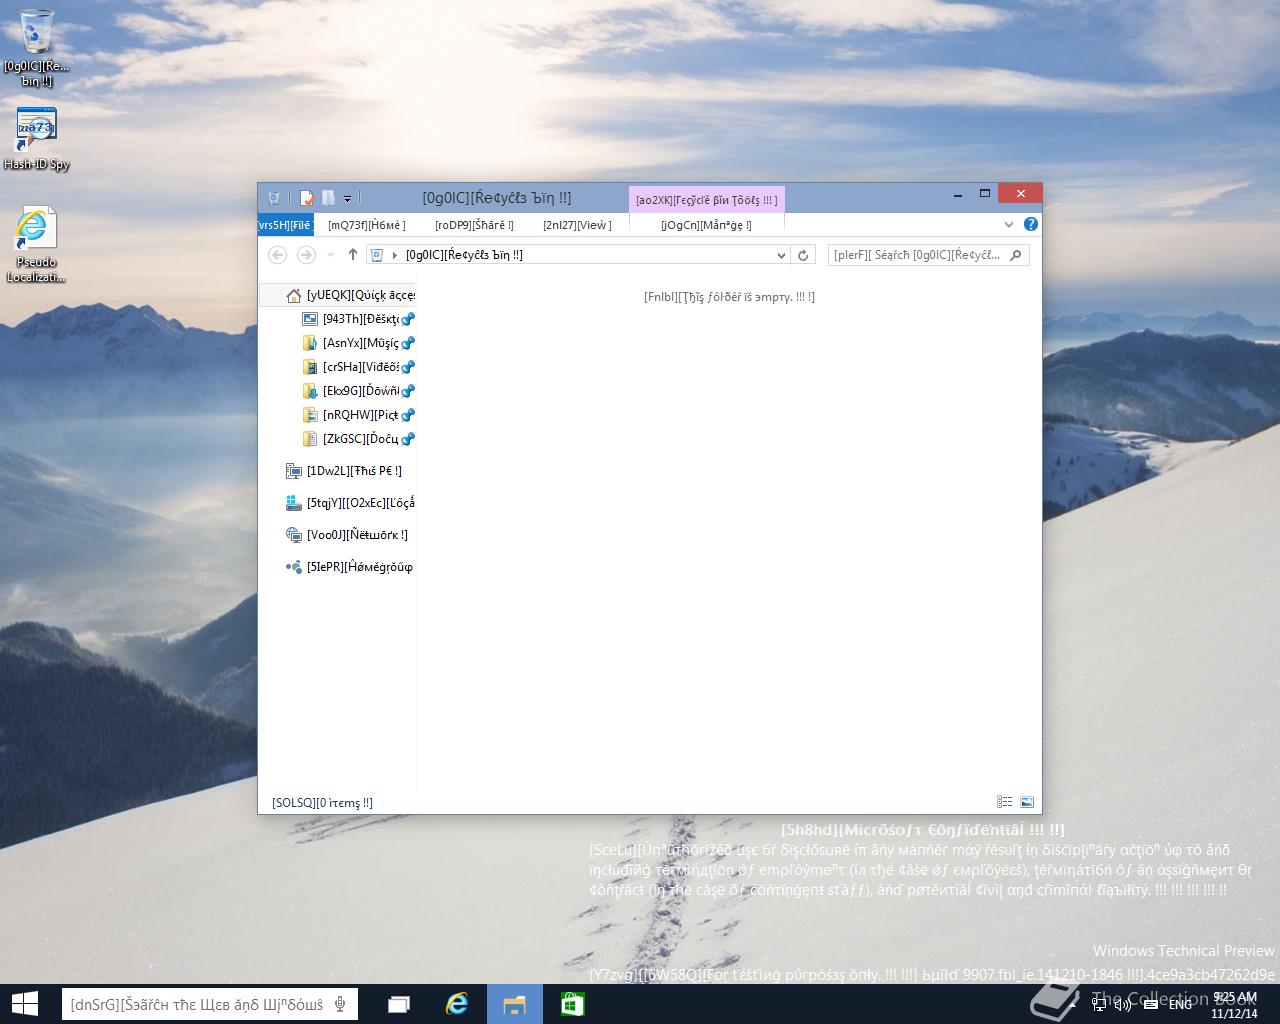Open the Customize Quick Access Toolbar dropdown
This screenshot has width=1280, height=1024.
(x=347, y=198)
